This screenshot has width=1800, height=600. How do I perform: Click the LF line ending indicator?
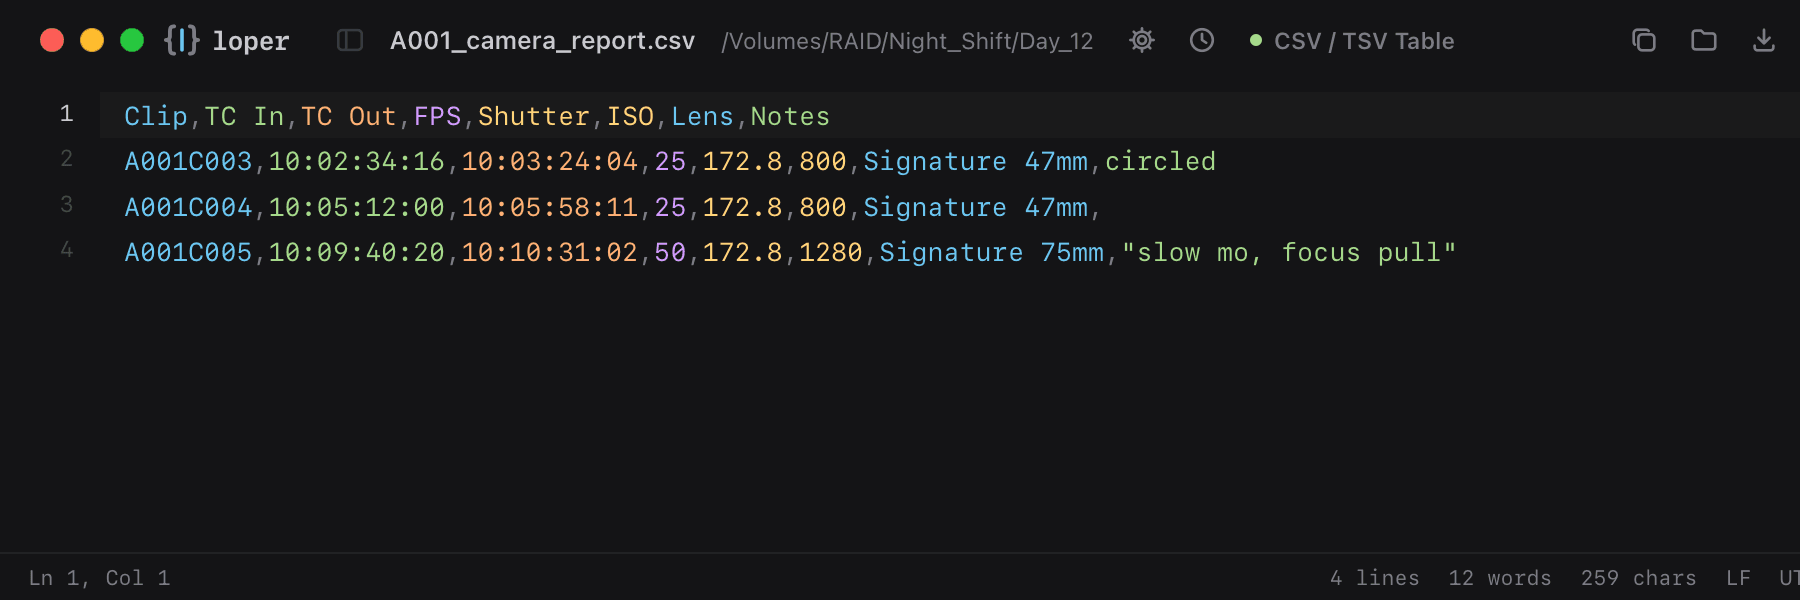tap(1738, 578)
